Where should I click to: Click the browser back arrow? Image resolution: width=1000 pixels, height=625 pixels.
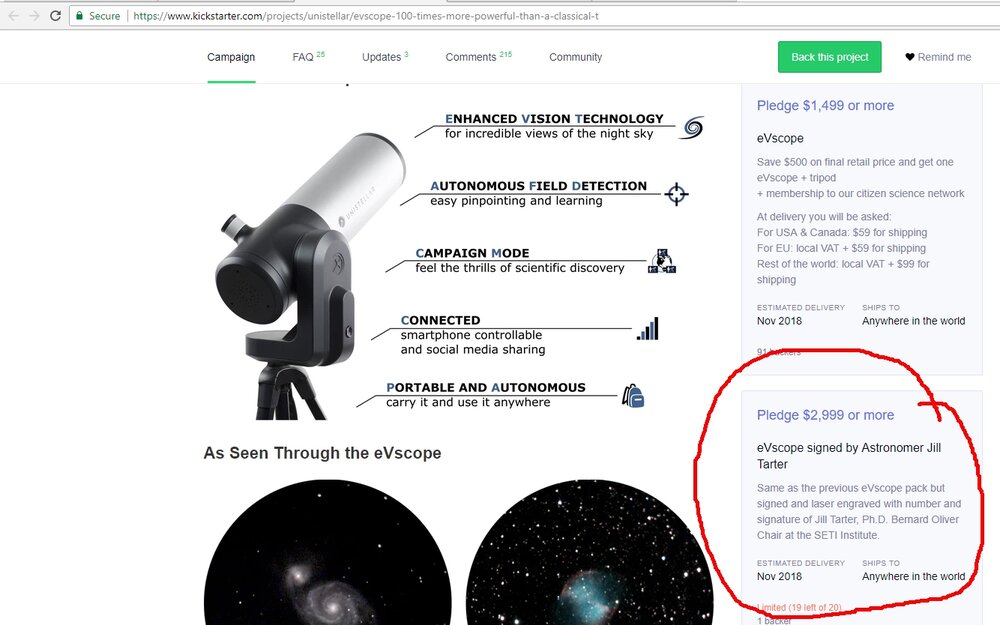click(12, 16)
